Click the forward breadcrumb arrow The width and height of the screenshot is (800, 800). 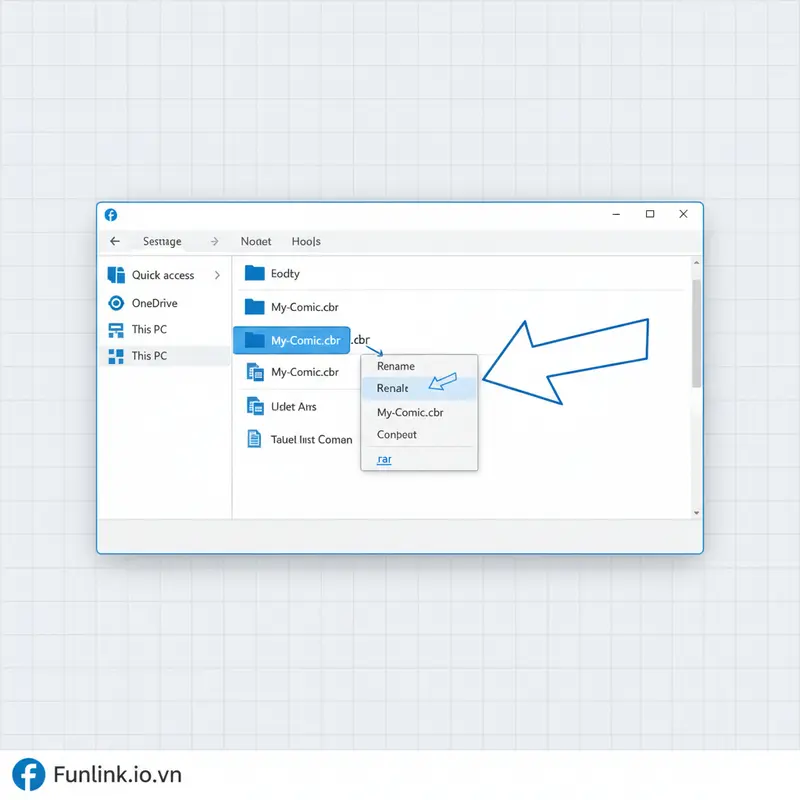coord(213,241)
